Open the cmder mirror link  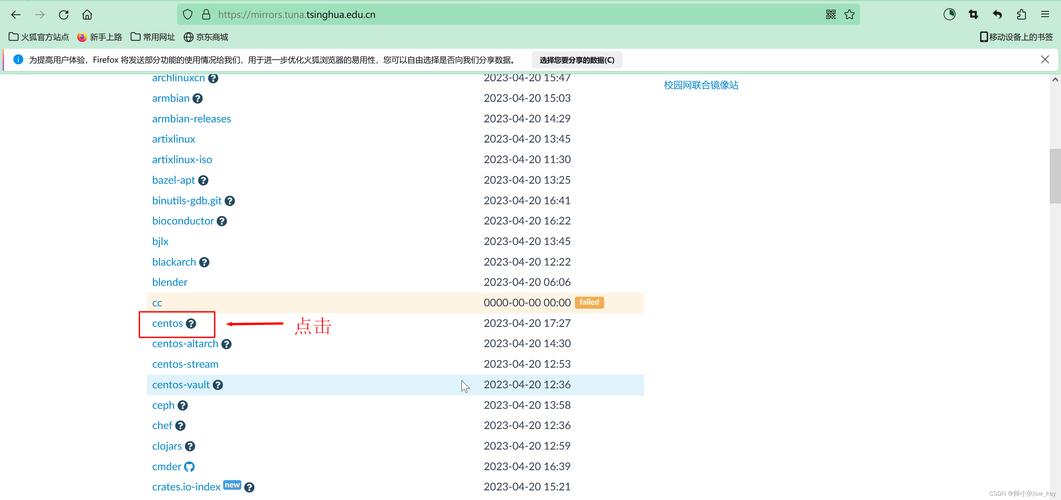click(x=166, y=467)
